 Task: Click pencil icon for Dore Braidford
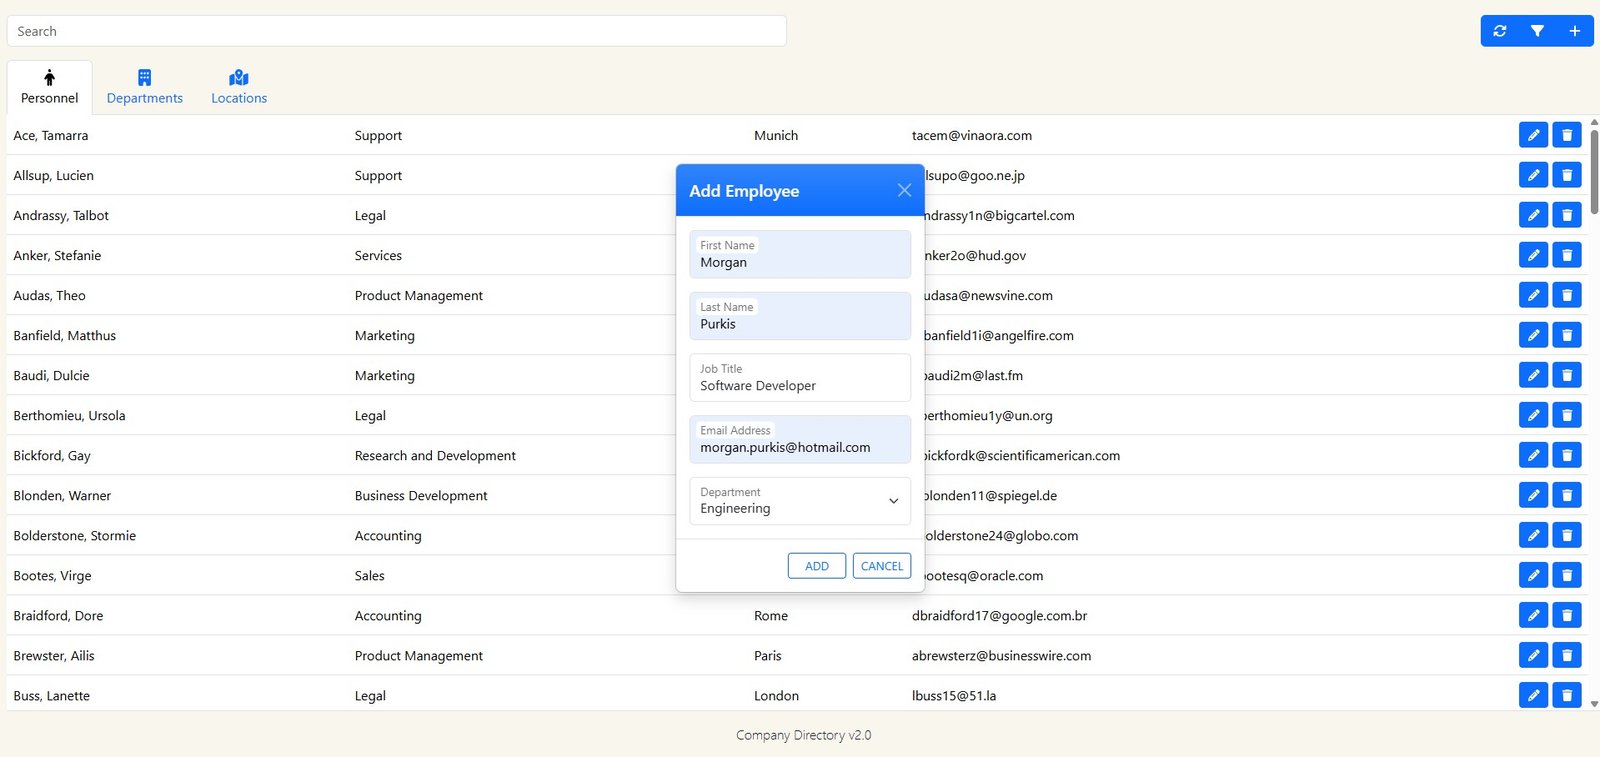1533,615
